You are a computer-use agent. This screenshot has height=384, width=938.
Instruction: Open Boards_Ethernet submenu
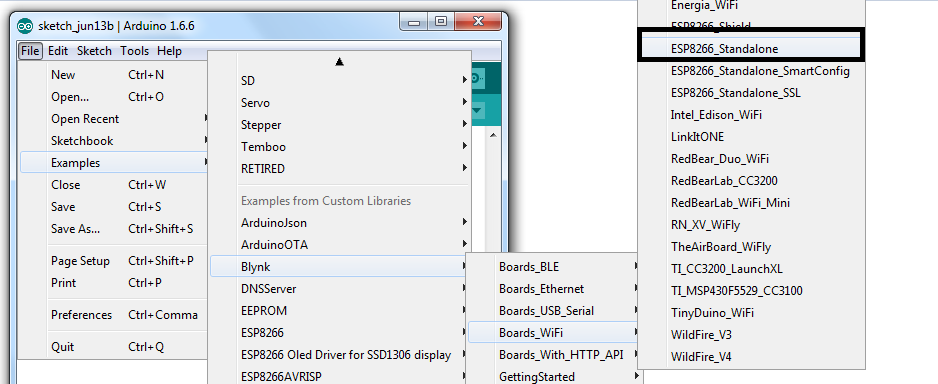tap(554, 289)
